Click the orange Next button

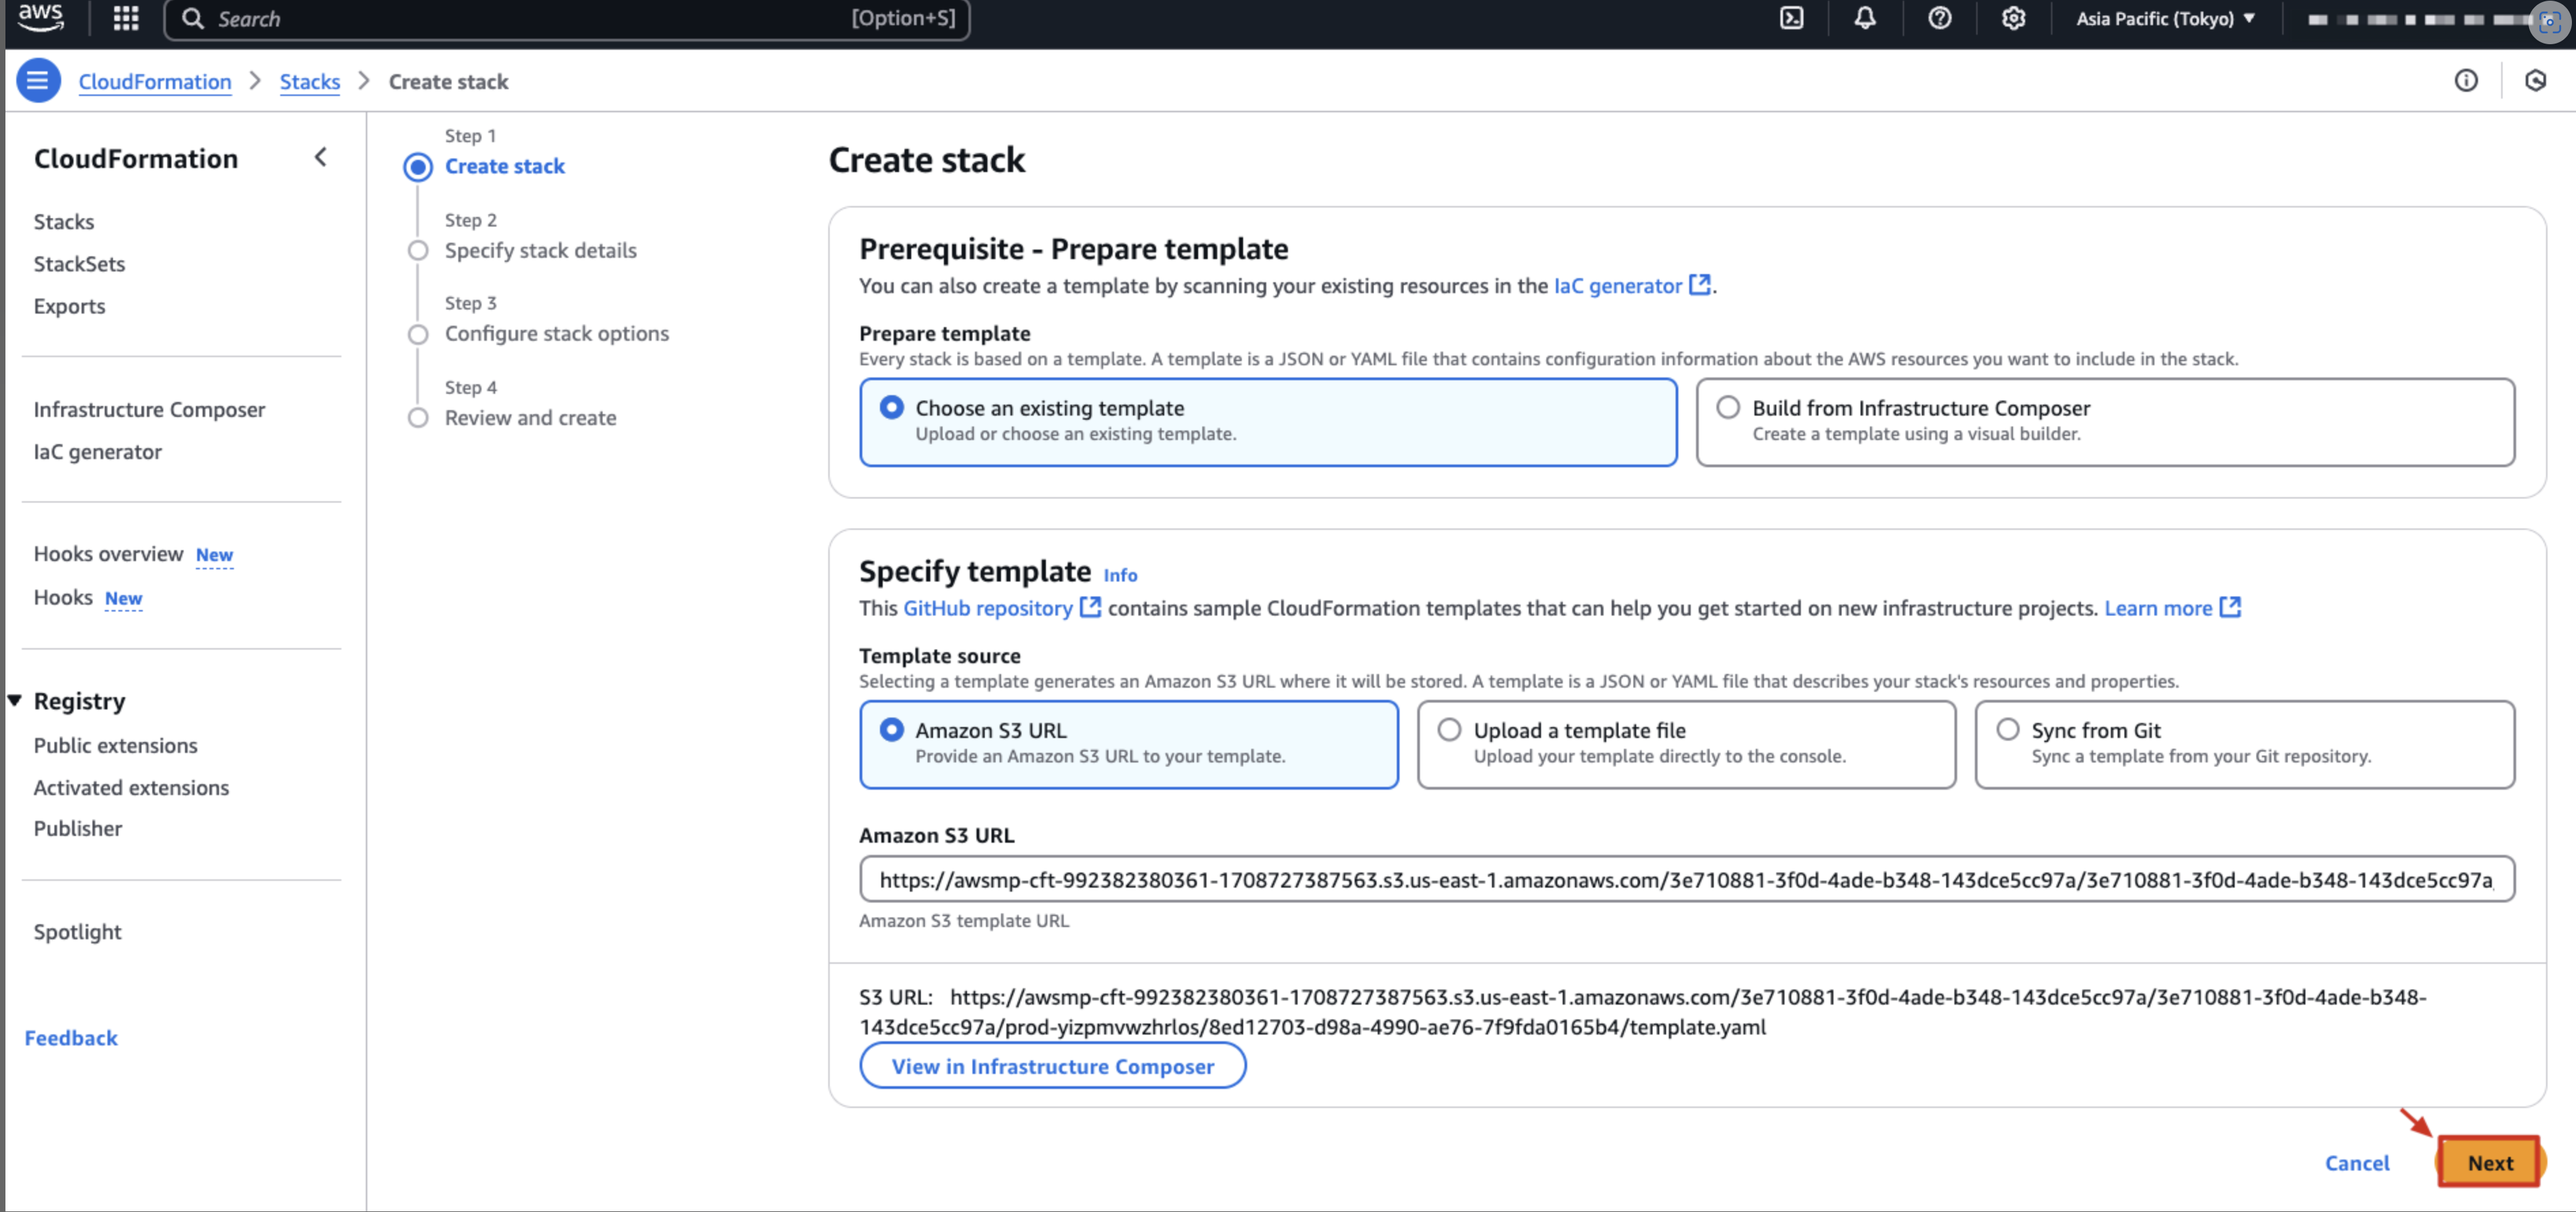(x=2488, y=1162)
